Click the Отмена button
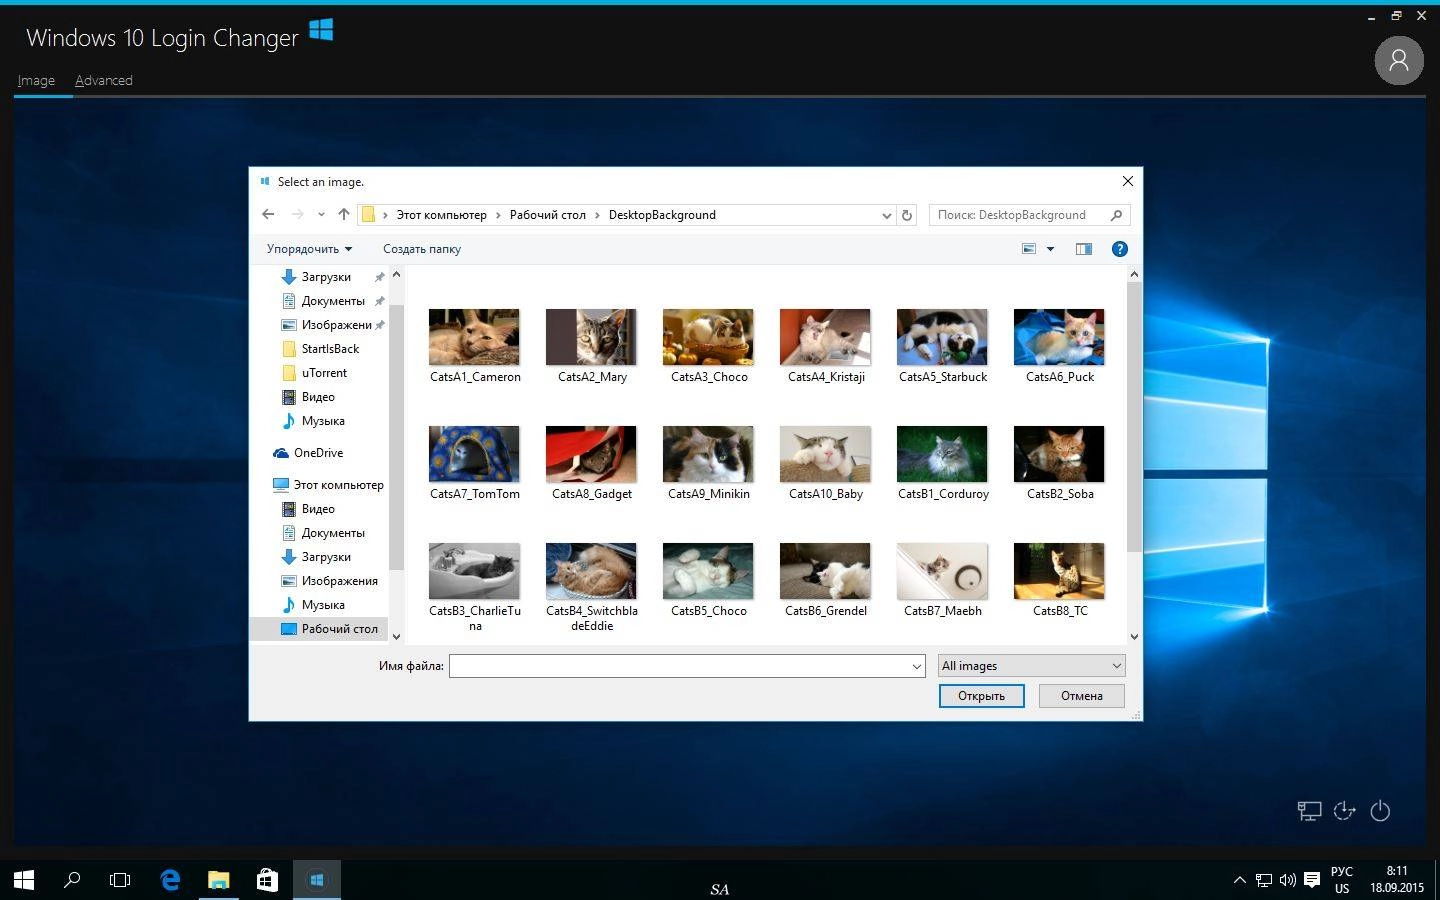This screenshot has width=1440, height=900. [x=1082, y=696]
